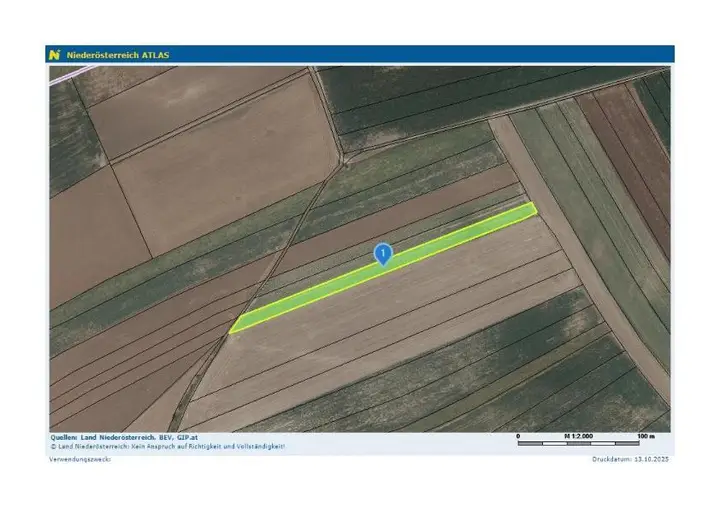Click the Verwendungszweck label
Image resolution: width=720 pixels, height=508 pixels.
(x=81, y=459)
